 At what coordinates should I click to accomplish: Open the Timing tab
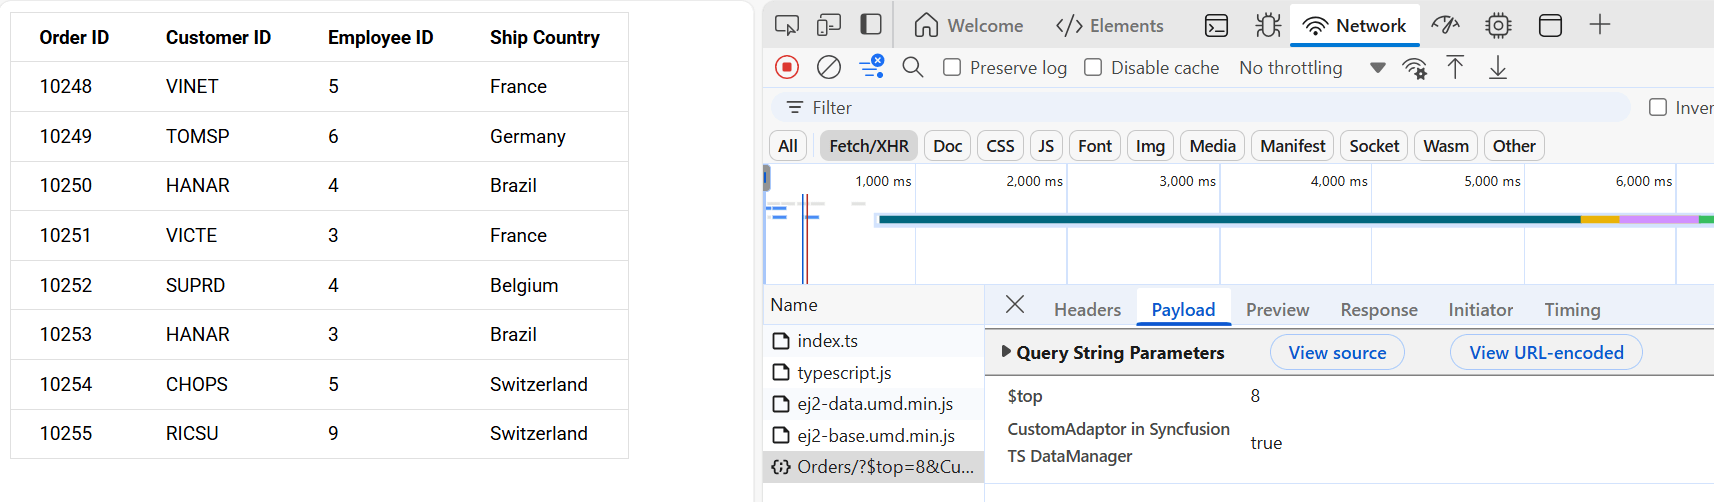pyautogui.click(x=1572, y=309)
